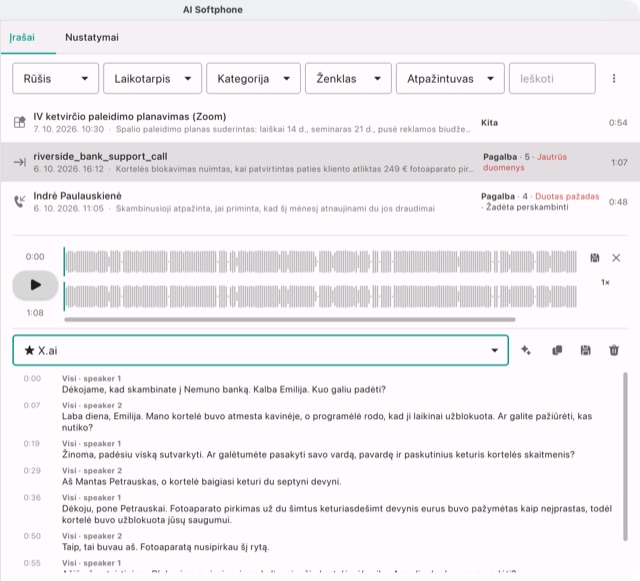640x581 pixels.
Task: Click the Jautrūs duomenys tag
Action: [525, 163]
